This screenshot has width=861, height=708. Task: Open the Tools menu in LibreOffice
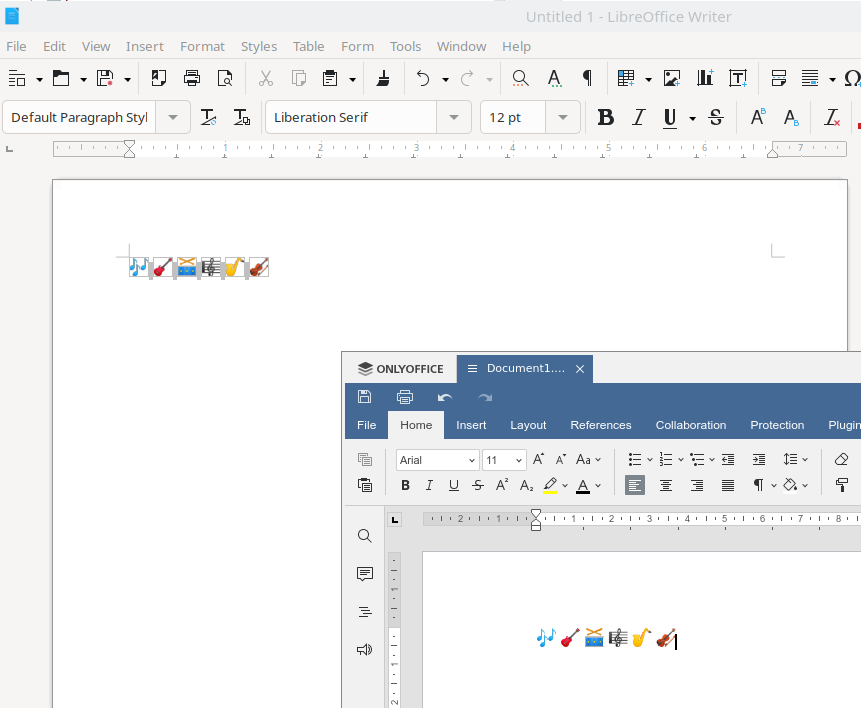tap(405, 47)
